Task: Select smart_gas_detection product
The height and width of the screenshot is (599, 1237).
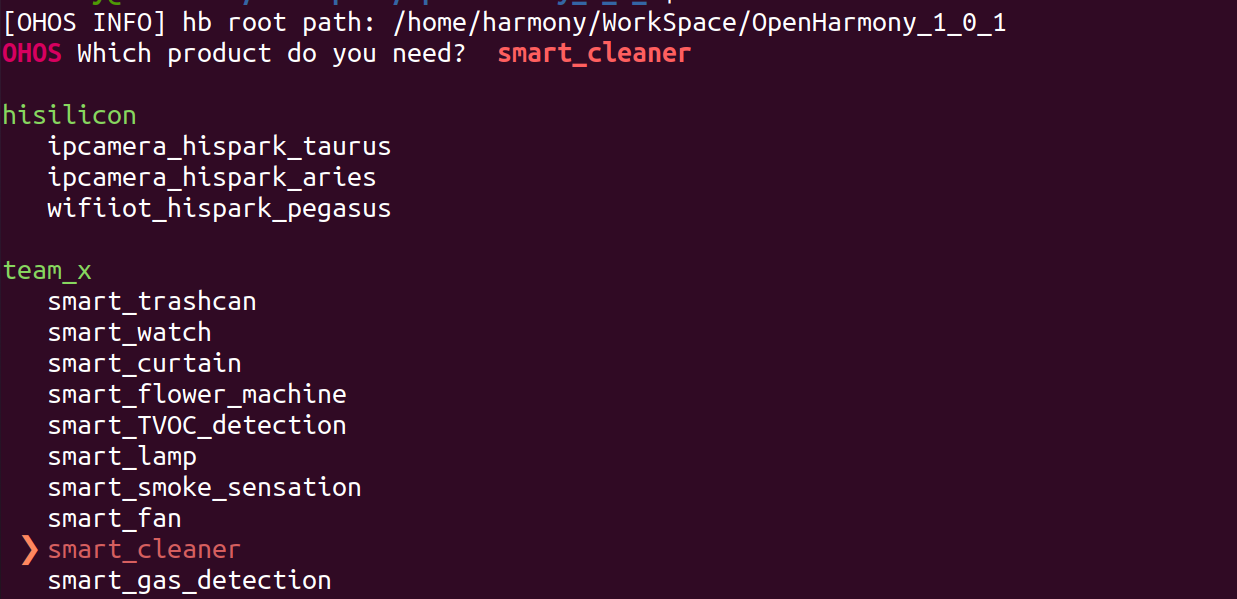Action: (189, 580)
